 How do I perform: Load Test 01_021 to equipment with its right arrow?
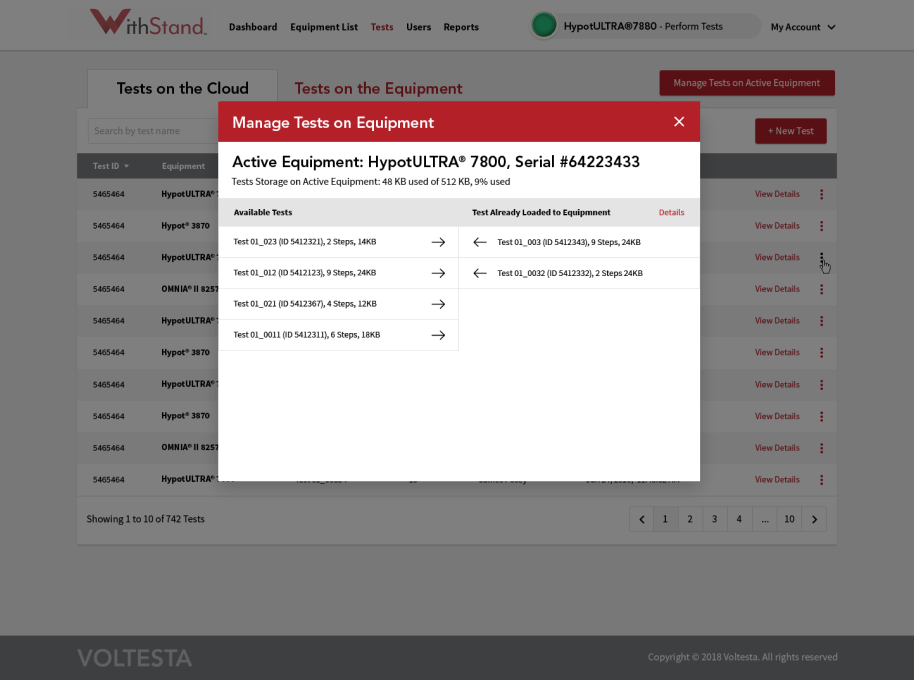[438, 304]
